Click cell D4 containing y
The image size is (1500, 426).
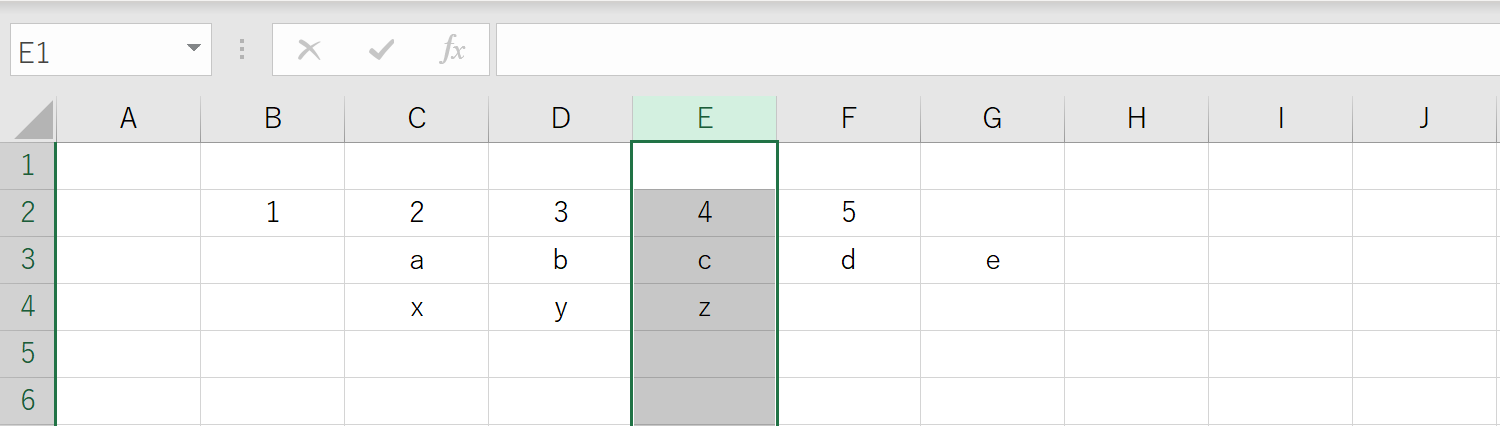click(x=561, y=307)
